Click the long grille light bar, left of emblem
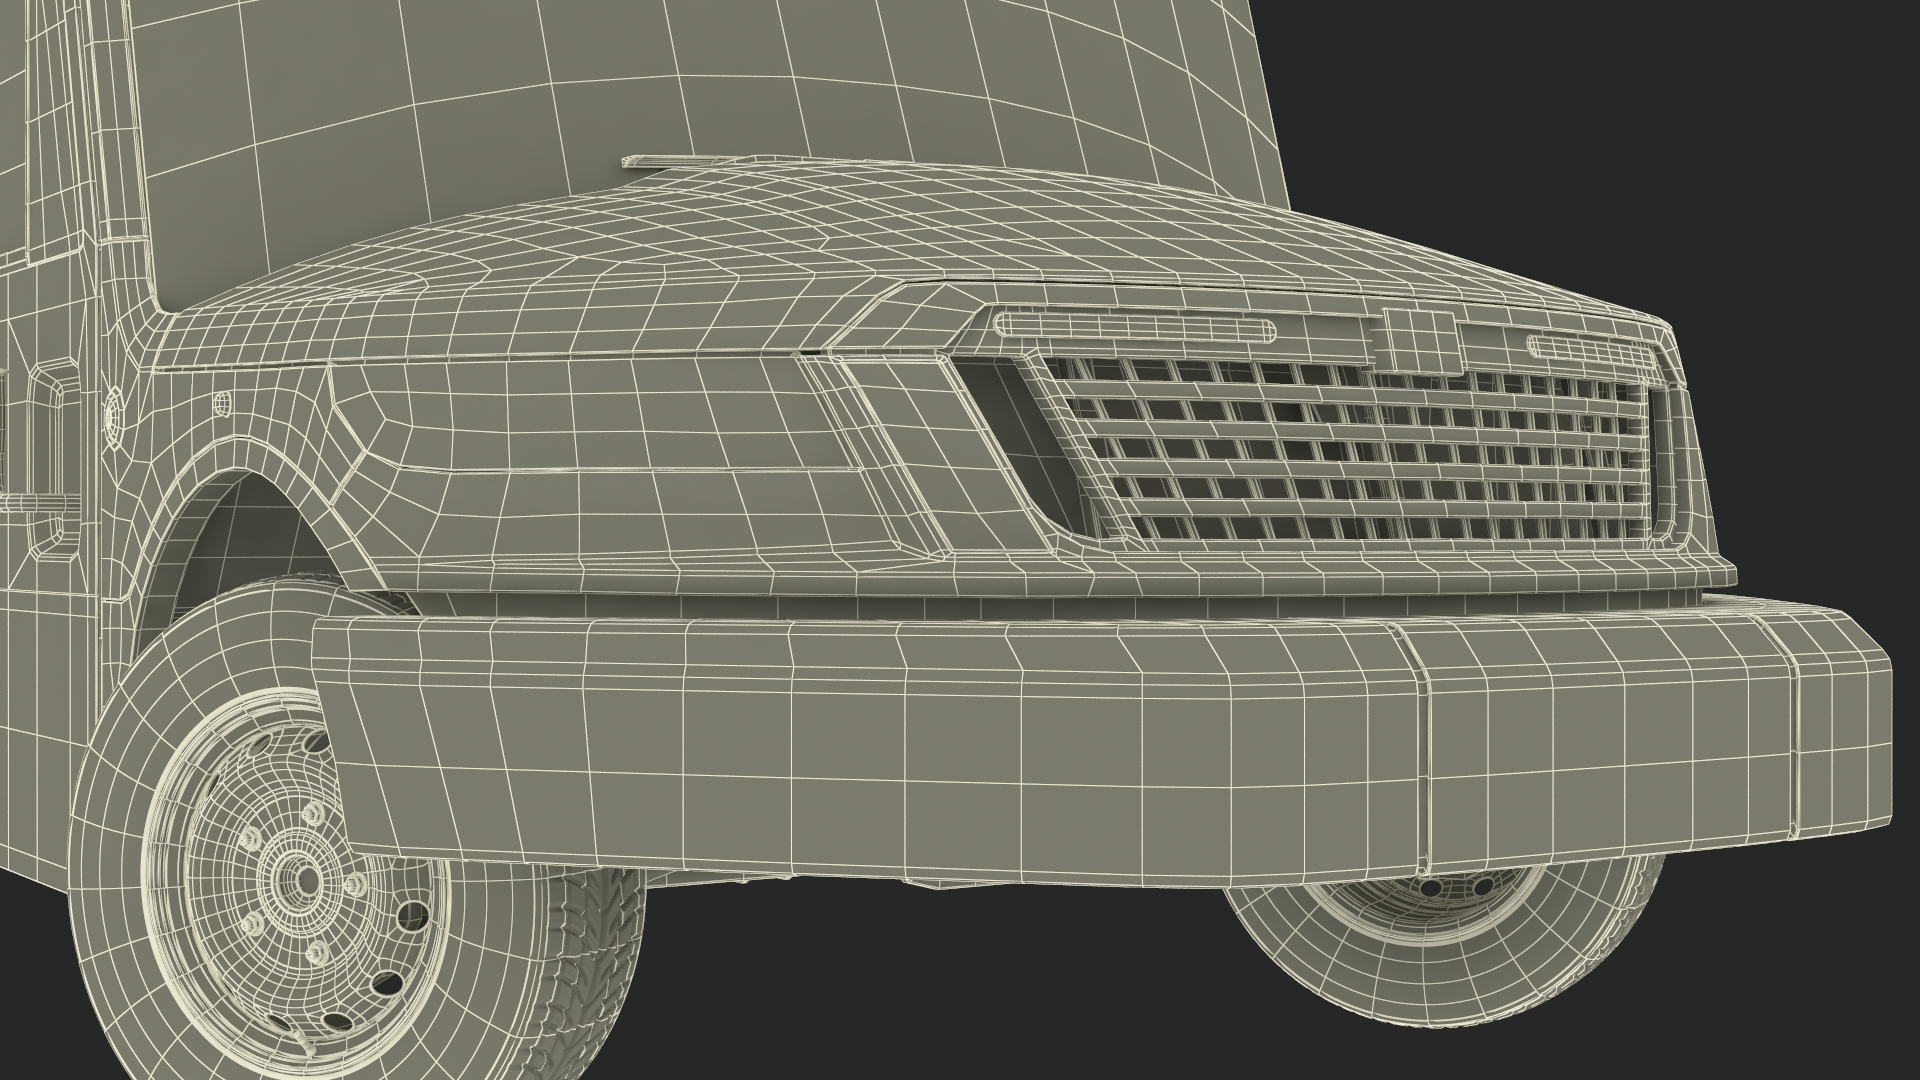1920x1080 pixels. pyautogui.click(x=1135, y=329)
